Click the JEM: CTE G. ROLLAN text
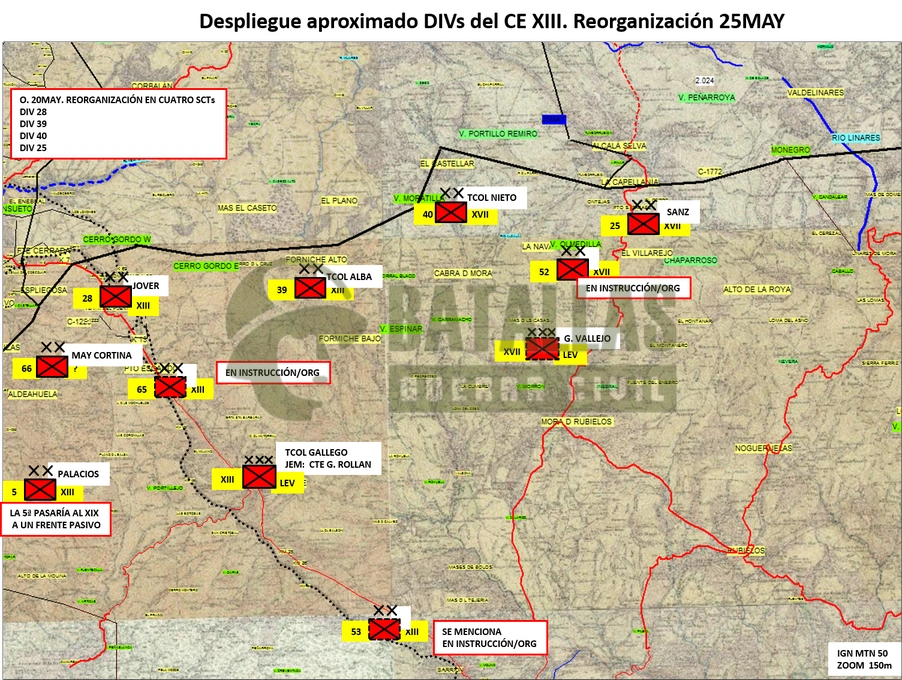 coord(328,464)
